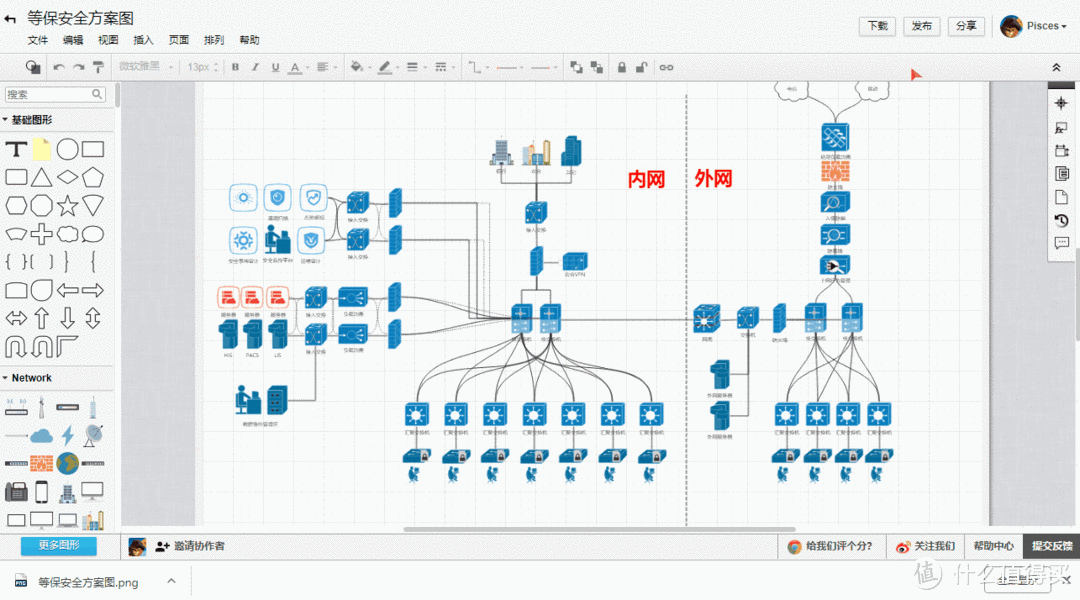Click the fill color paint bucket
Viewport: 1080px width, 600px height.
coord(357,67)
